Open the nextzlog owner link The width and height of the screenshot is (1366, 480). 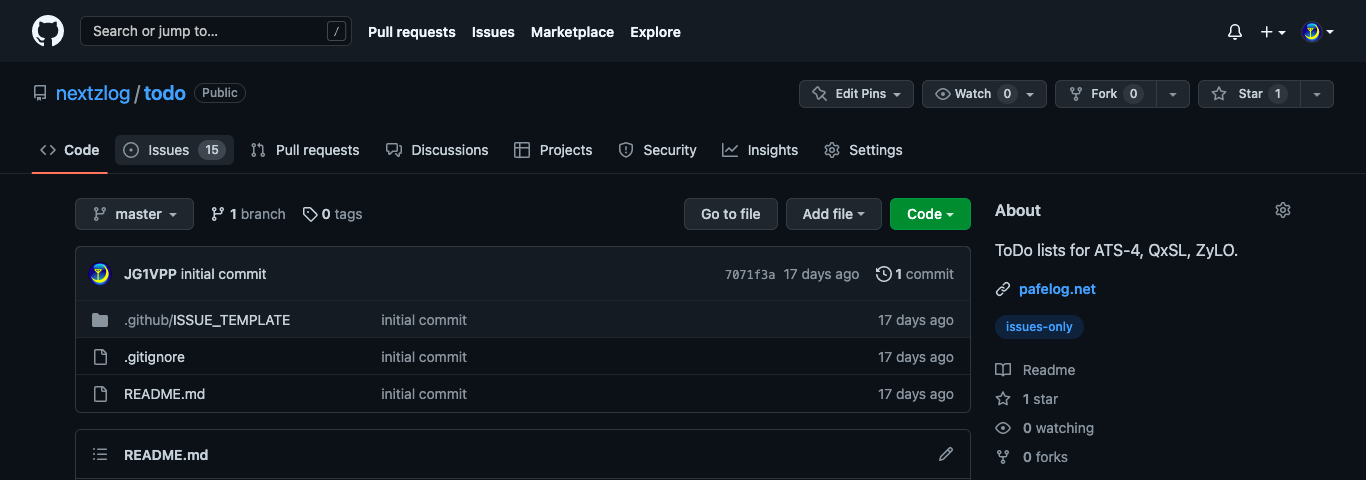(x=93, y=93)
